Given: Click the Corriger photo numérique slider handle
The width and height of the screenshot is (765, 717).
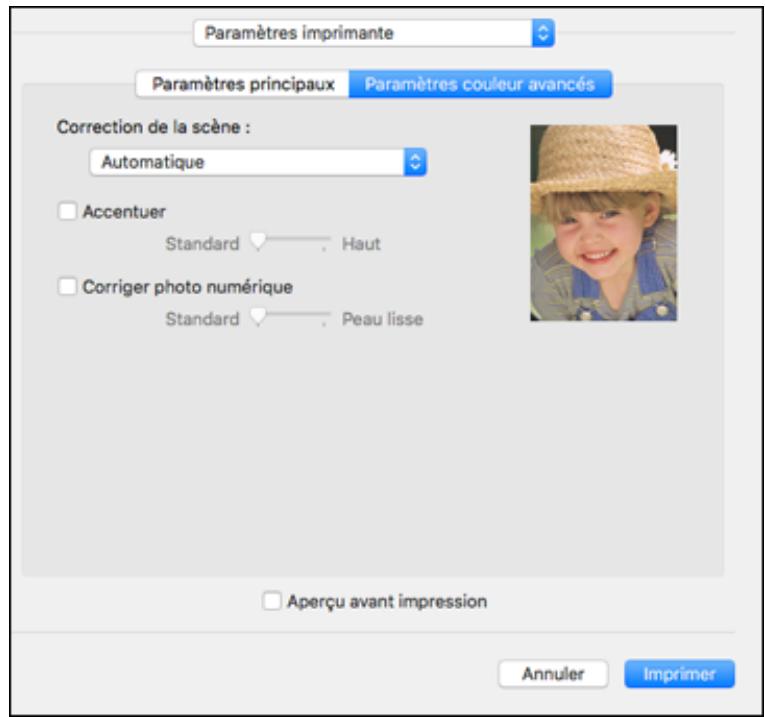Looking at the screenshot, I should pos(258,318).
